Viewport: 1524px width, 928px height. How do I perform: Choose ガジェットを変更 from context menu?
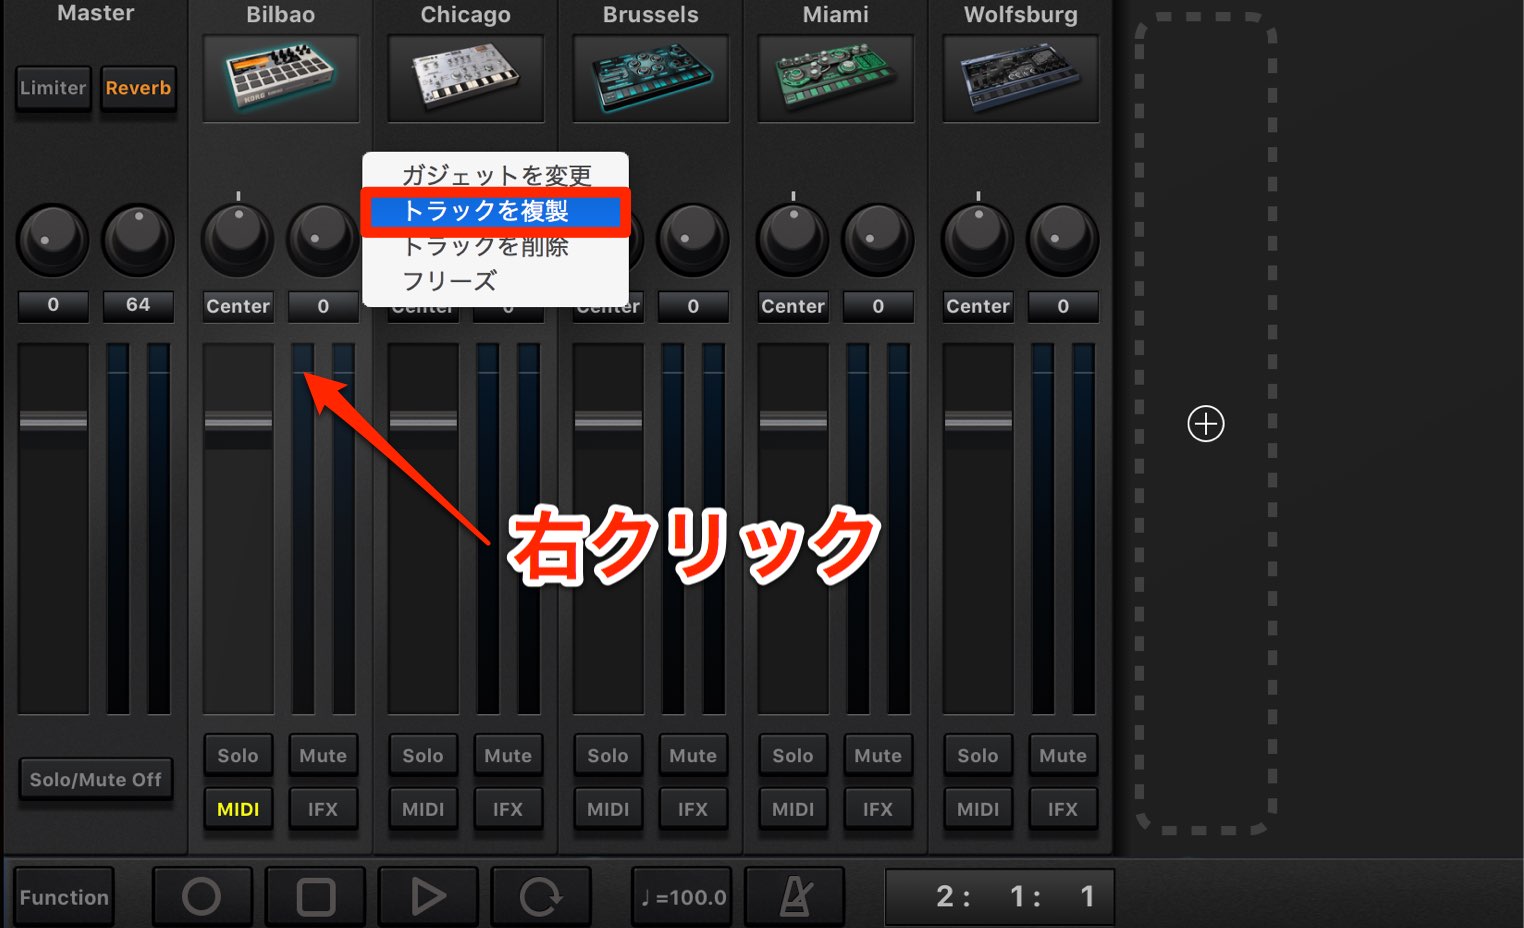(496, 175)
